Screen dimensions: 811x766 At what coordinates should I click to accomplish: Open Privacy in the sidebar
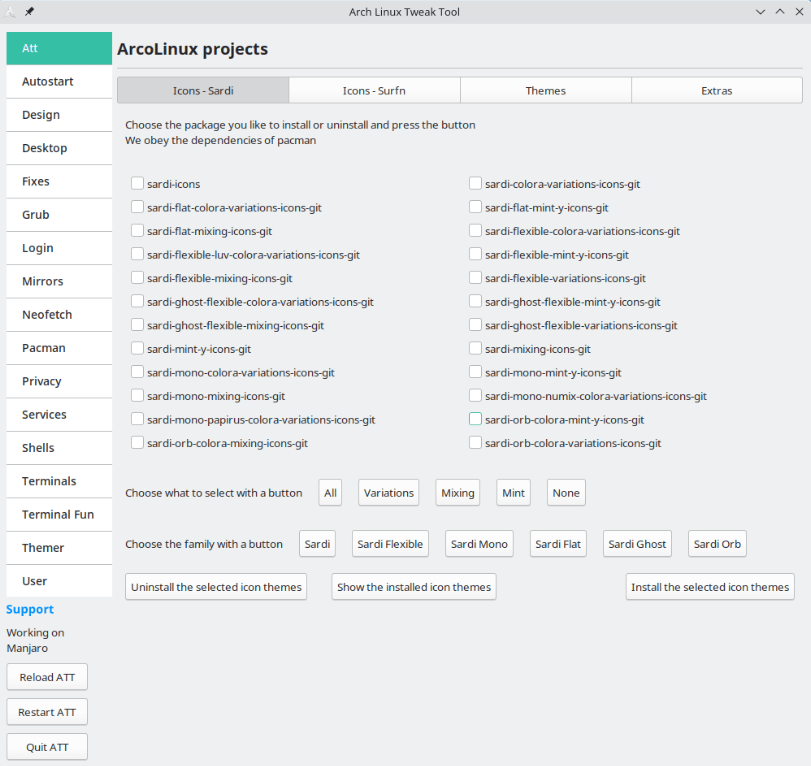(59, 381)
